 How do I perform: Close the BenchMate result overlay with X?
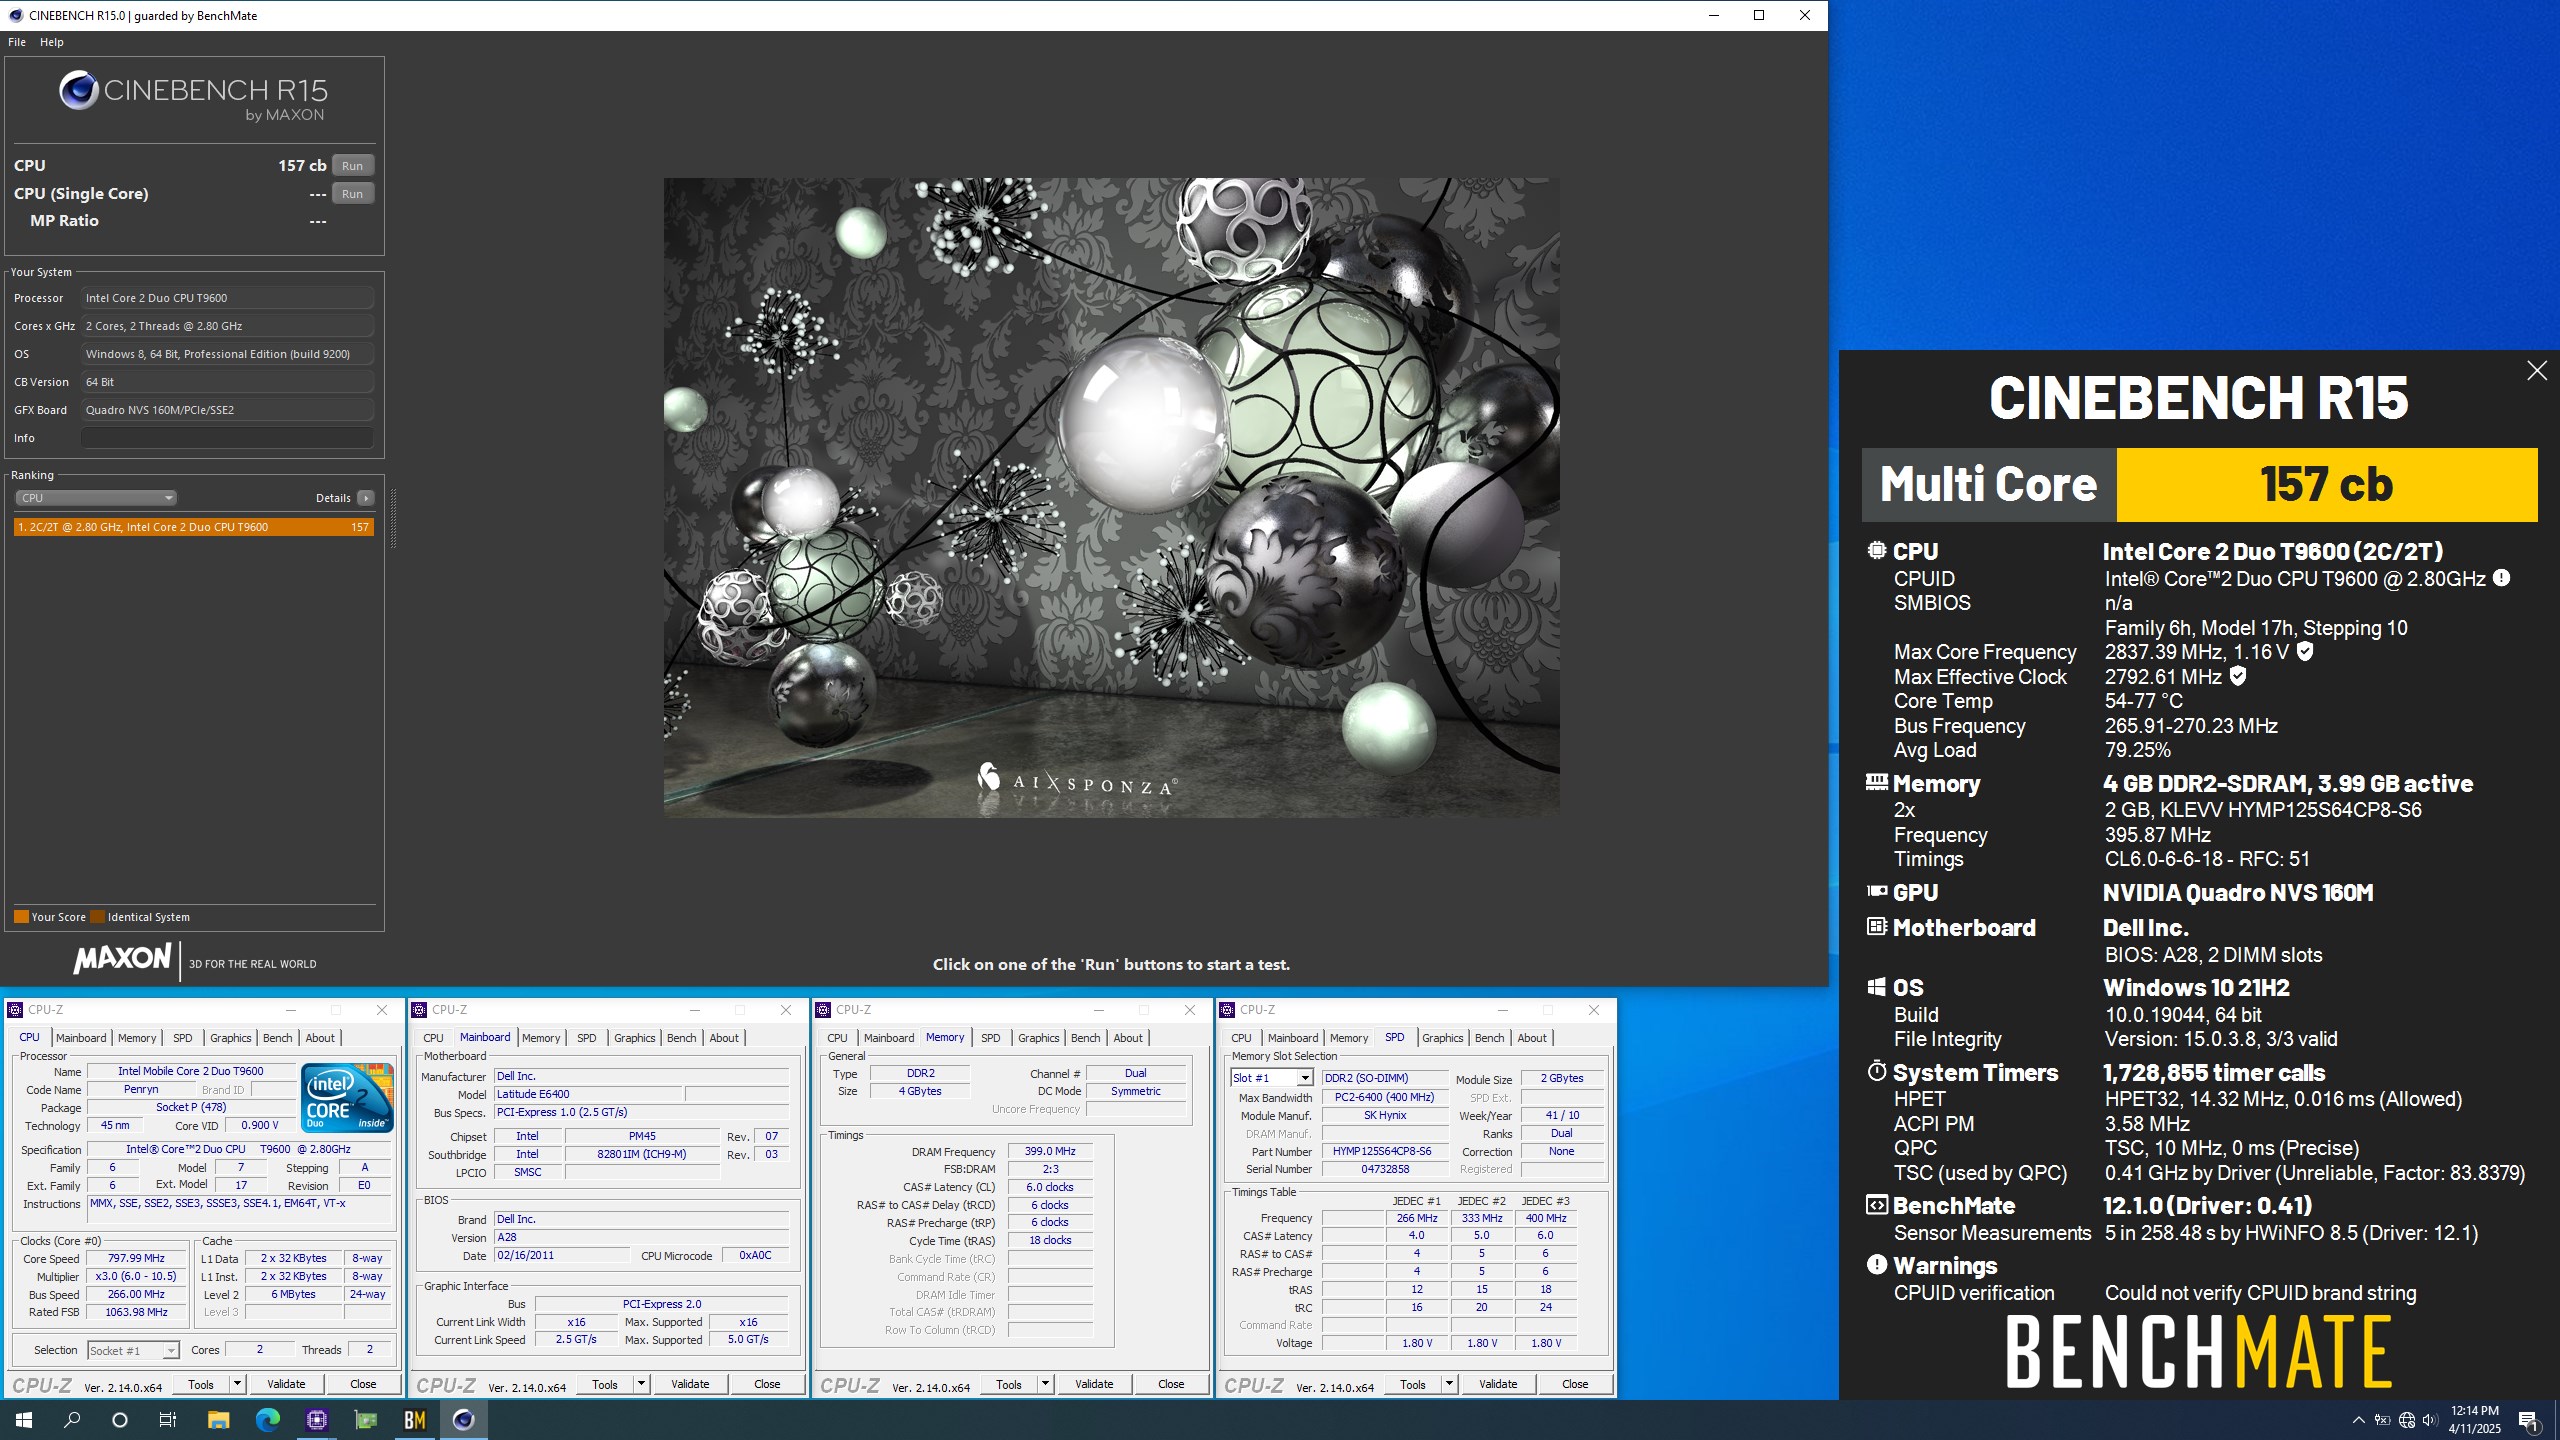[x=2536, y=371]
